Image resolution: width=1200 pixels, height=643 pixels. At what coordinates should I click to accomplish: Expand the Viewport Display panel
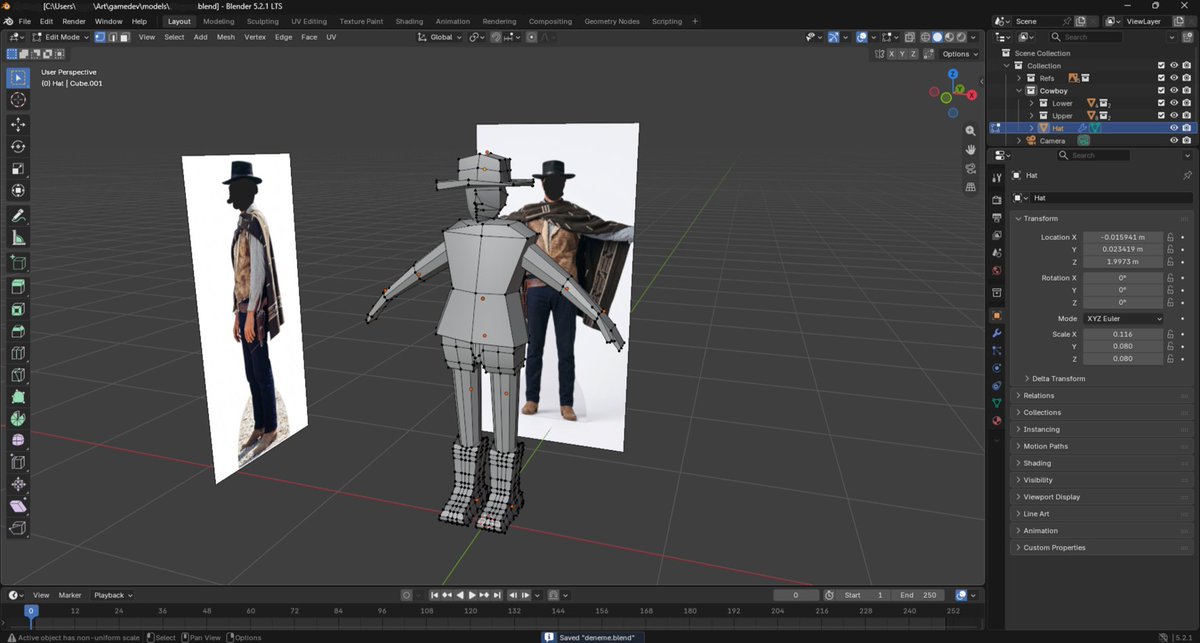[1051, 497]
